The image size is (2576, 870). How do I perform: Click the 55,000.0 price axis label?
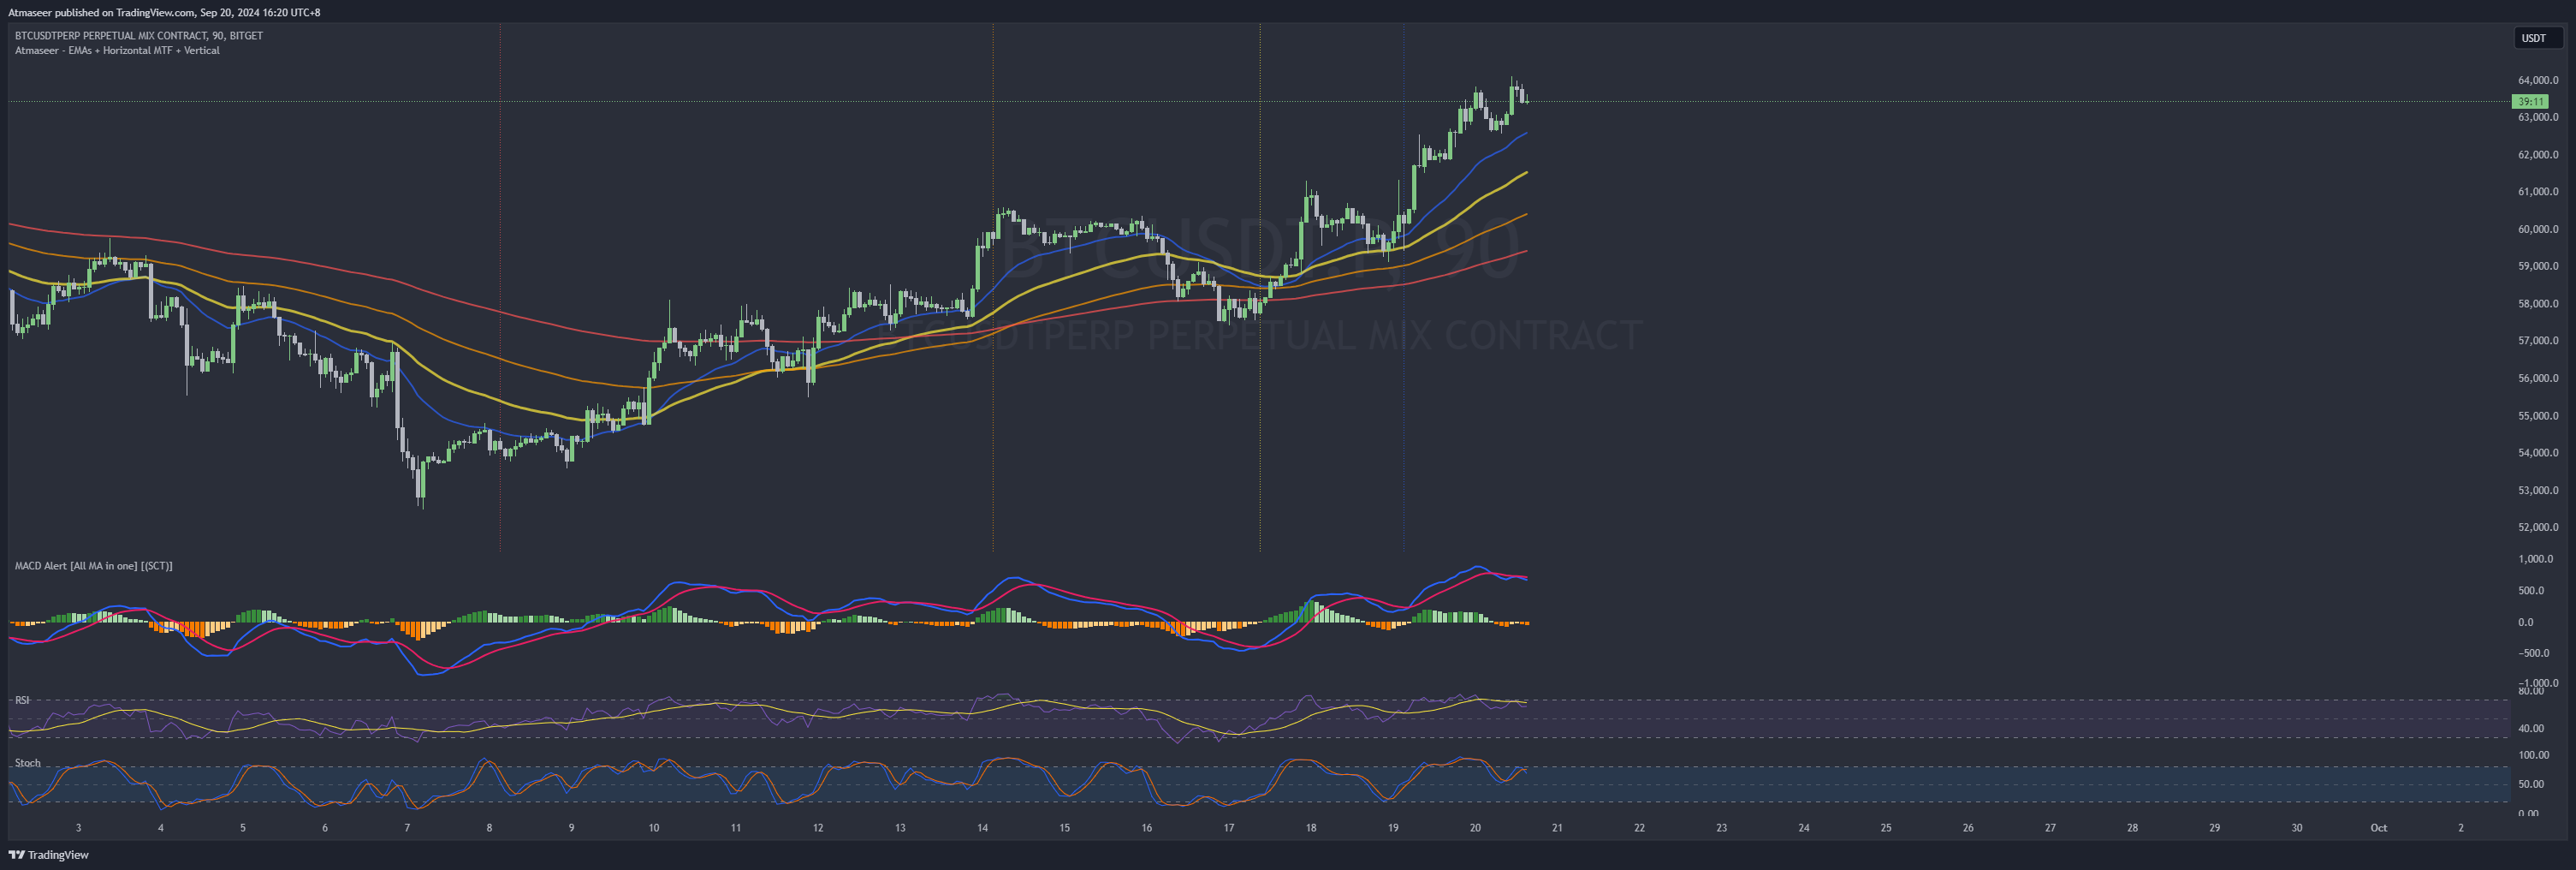2538,416
